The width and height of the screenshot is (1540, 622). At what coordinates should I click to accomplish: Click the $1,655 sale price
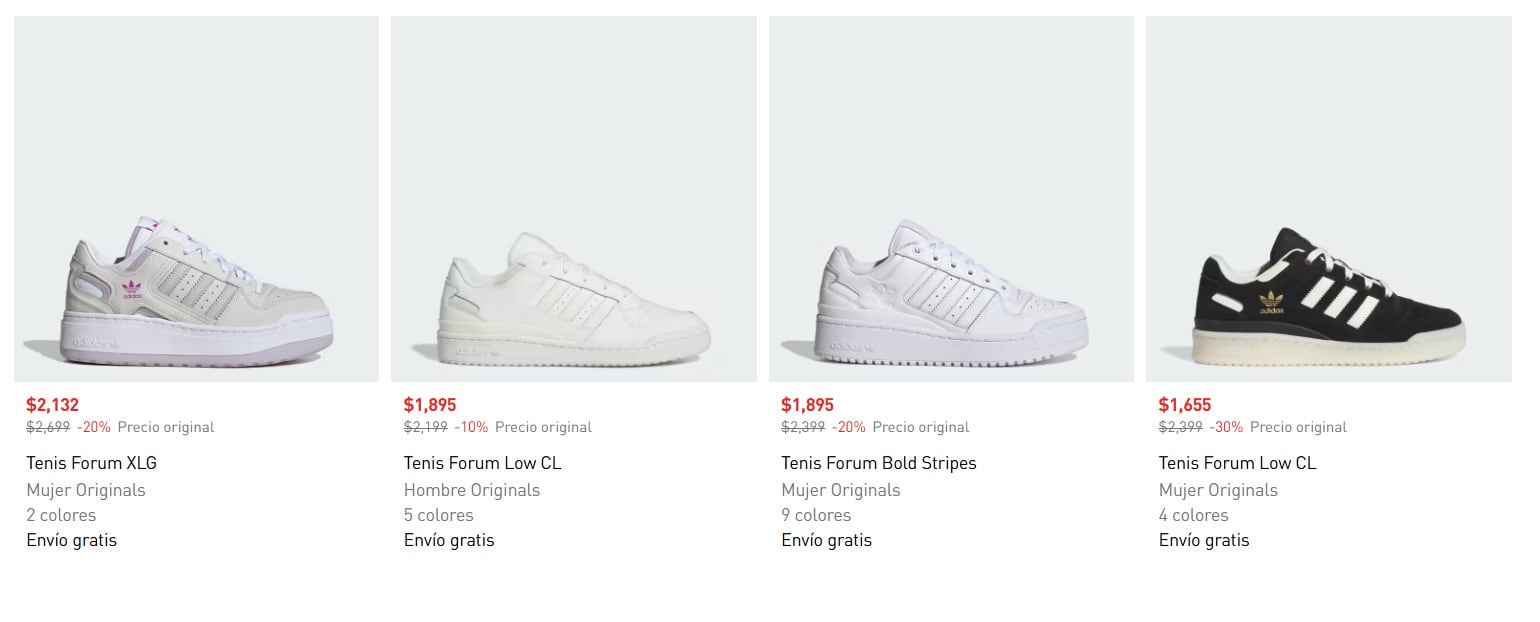pos(1184,404)
